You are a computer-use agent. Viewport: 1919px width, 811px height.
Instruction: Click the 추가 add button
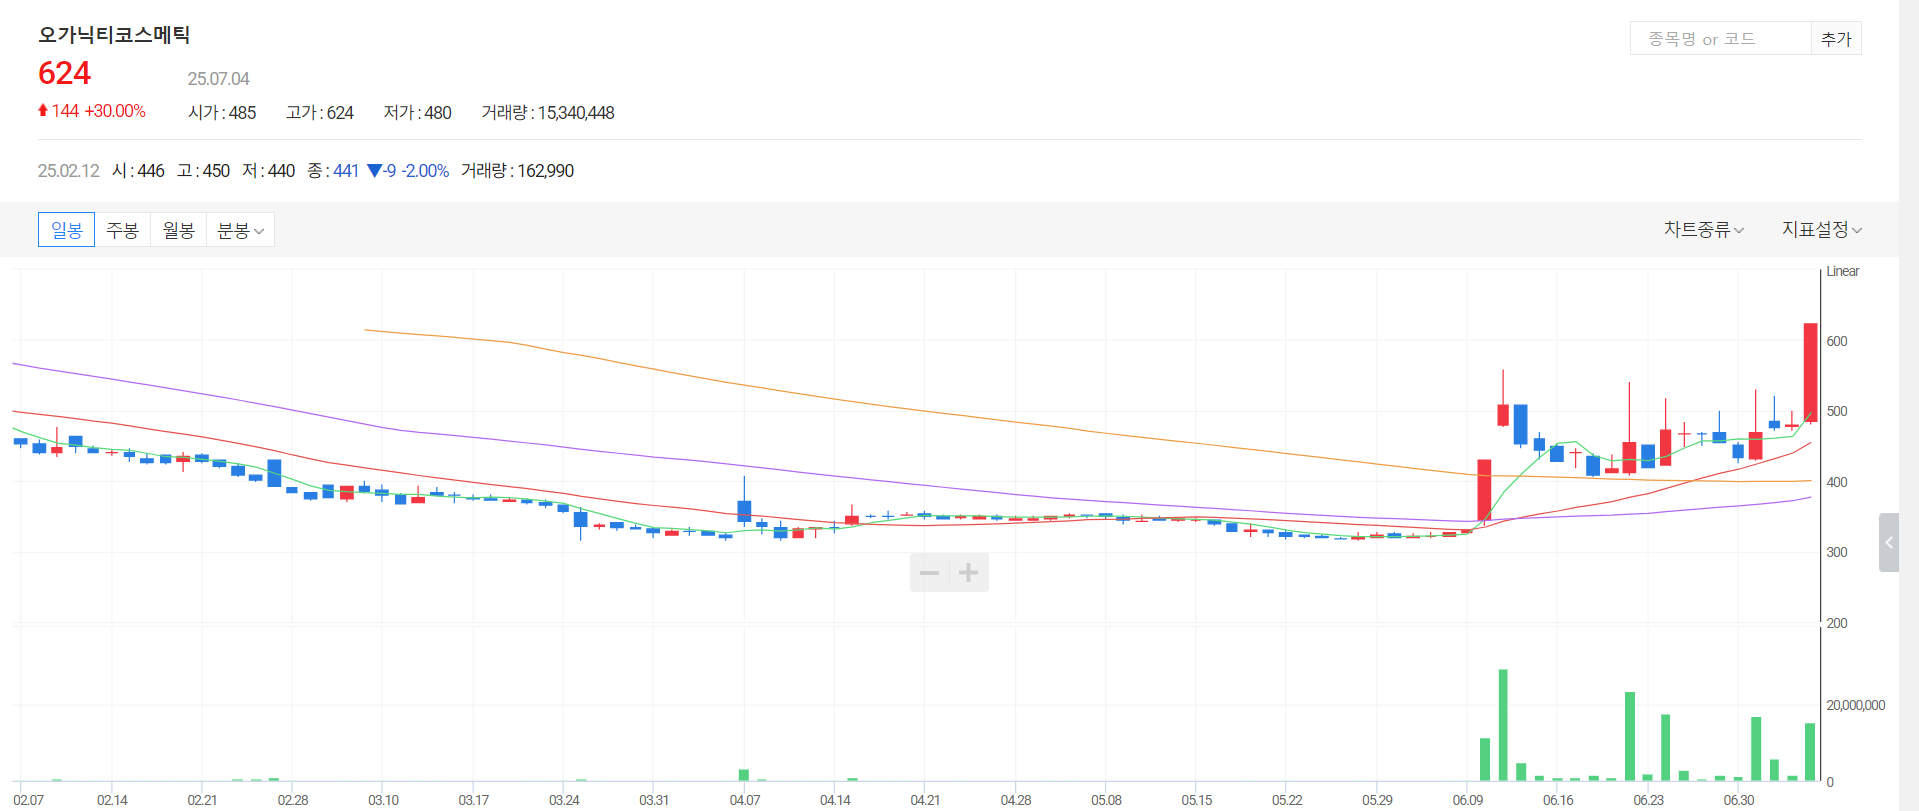coord(1836,39)
